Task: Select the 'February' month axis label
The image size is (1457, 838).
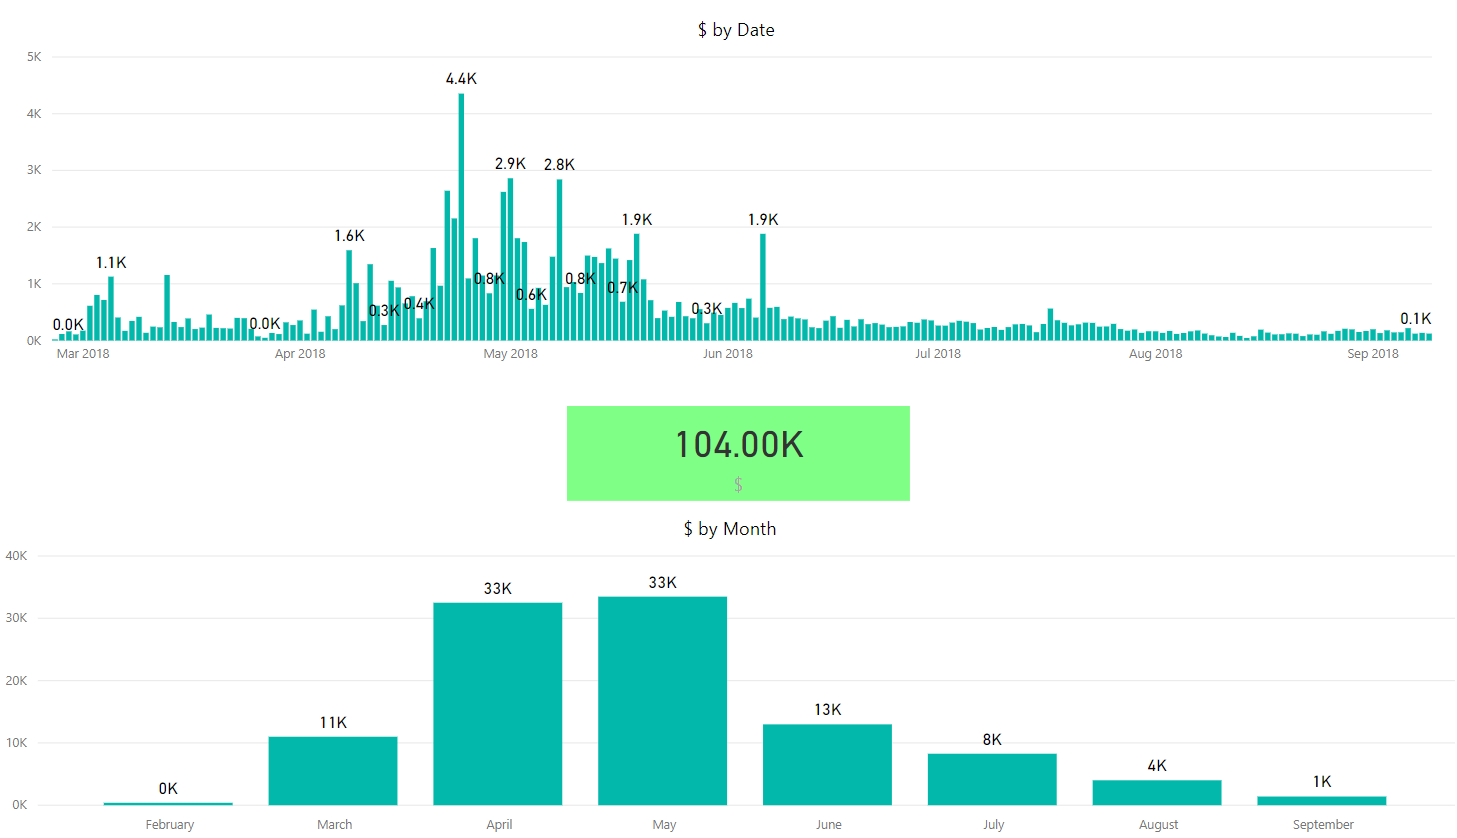Action: (x=170, y=825)
